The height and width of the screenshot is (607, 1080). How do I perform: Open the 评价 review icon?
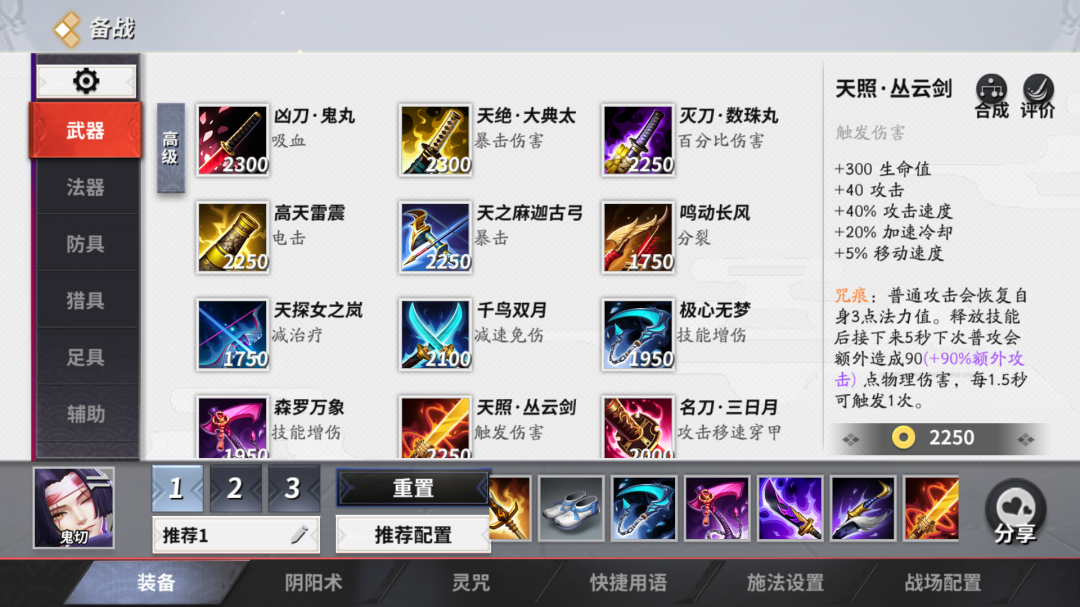tap(1037, 96)
